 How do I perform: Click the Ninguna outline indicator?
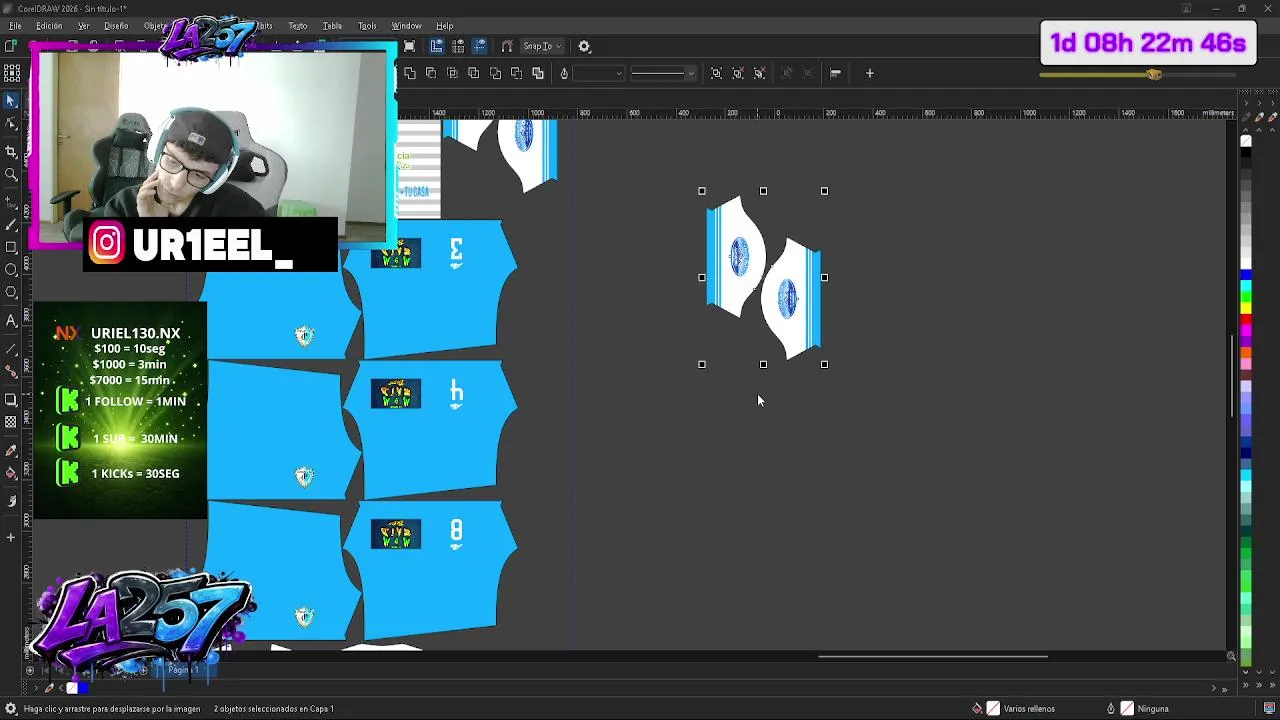click(1144, 709)
